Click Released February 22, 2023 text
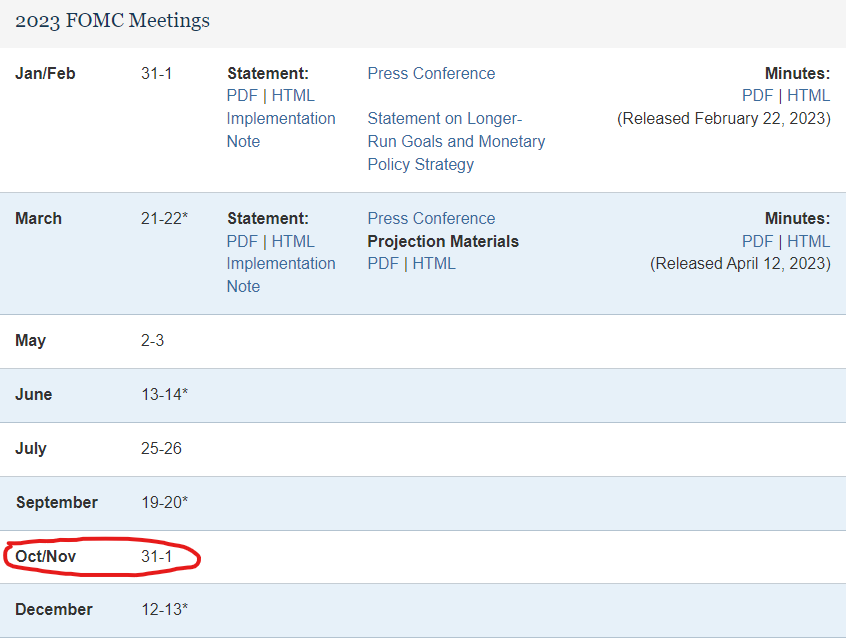This screenshot has width=846, height=638. (724, 119)
